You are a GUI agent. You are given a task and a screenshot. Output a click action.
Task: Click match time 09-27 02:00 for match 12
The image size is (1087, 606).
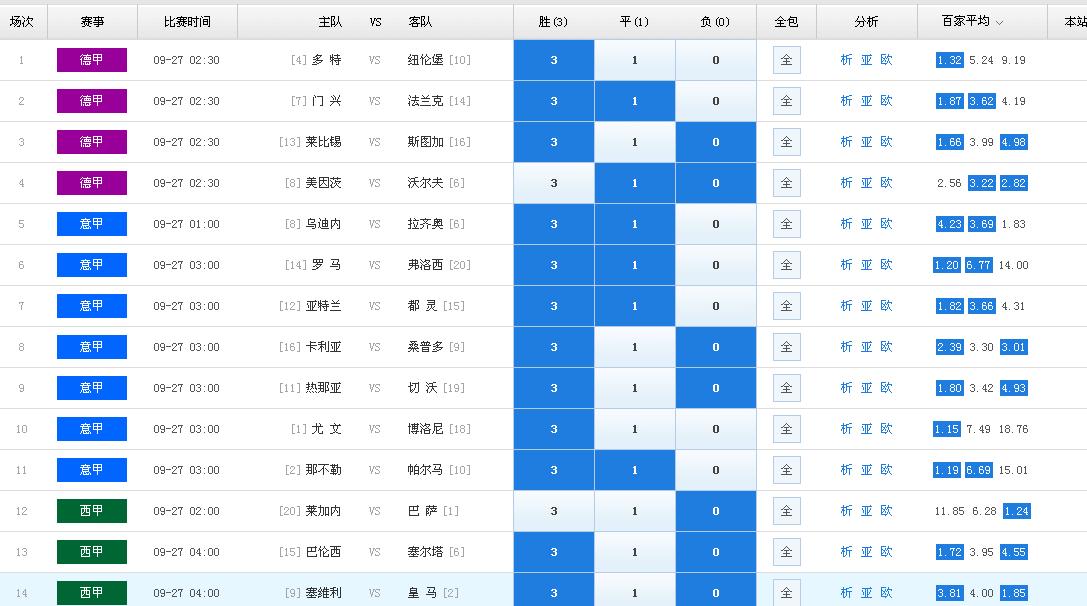(186, 511)
